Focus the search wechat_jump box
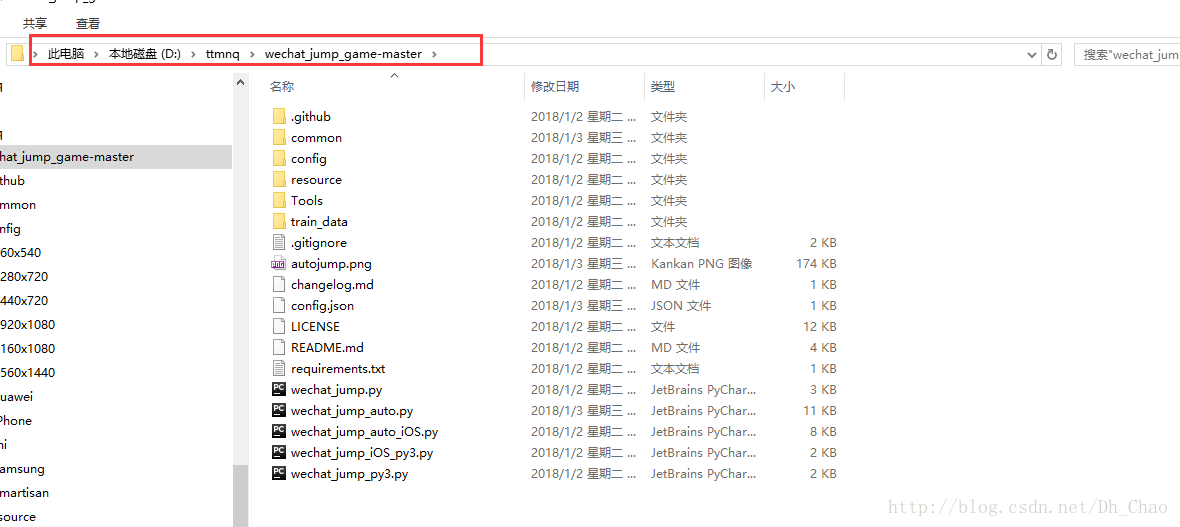The height and width of the screenshot is (527, 1180). (1127, 54)
